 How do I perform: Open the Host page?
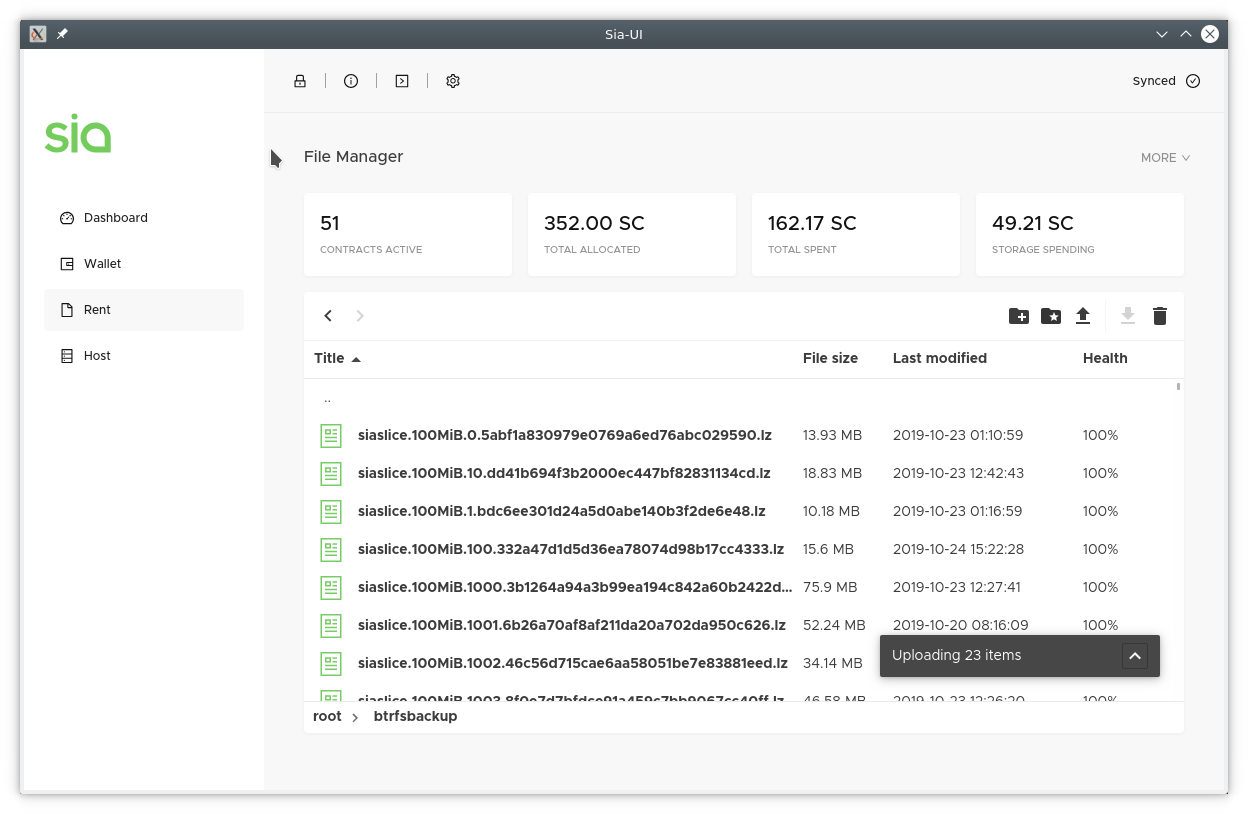144,356
